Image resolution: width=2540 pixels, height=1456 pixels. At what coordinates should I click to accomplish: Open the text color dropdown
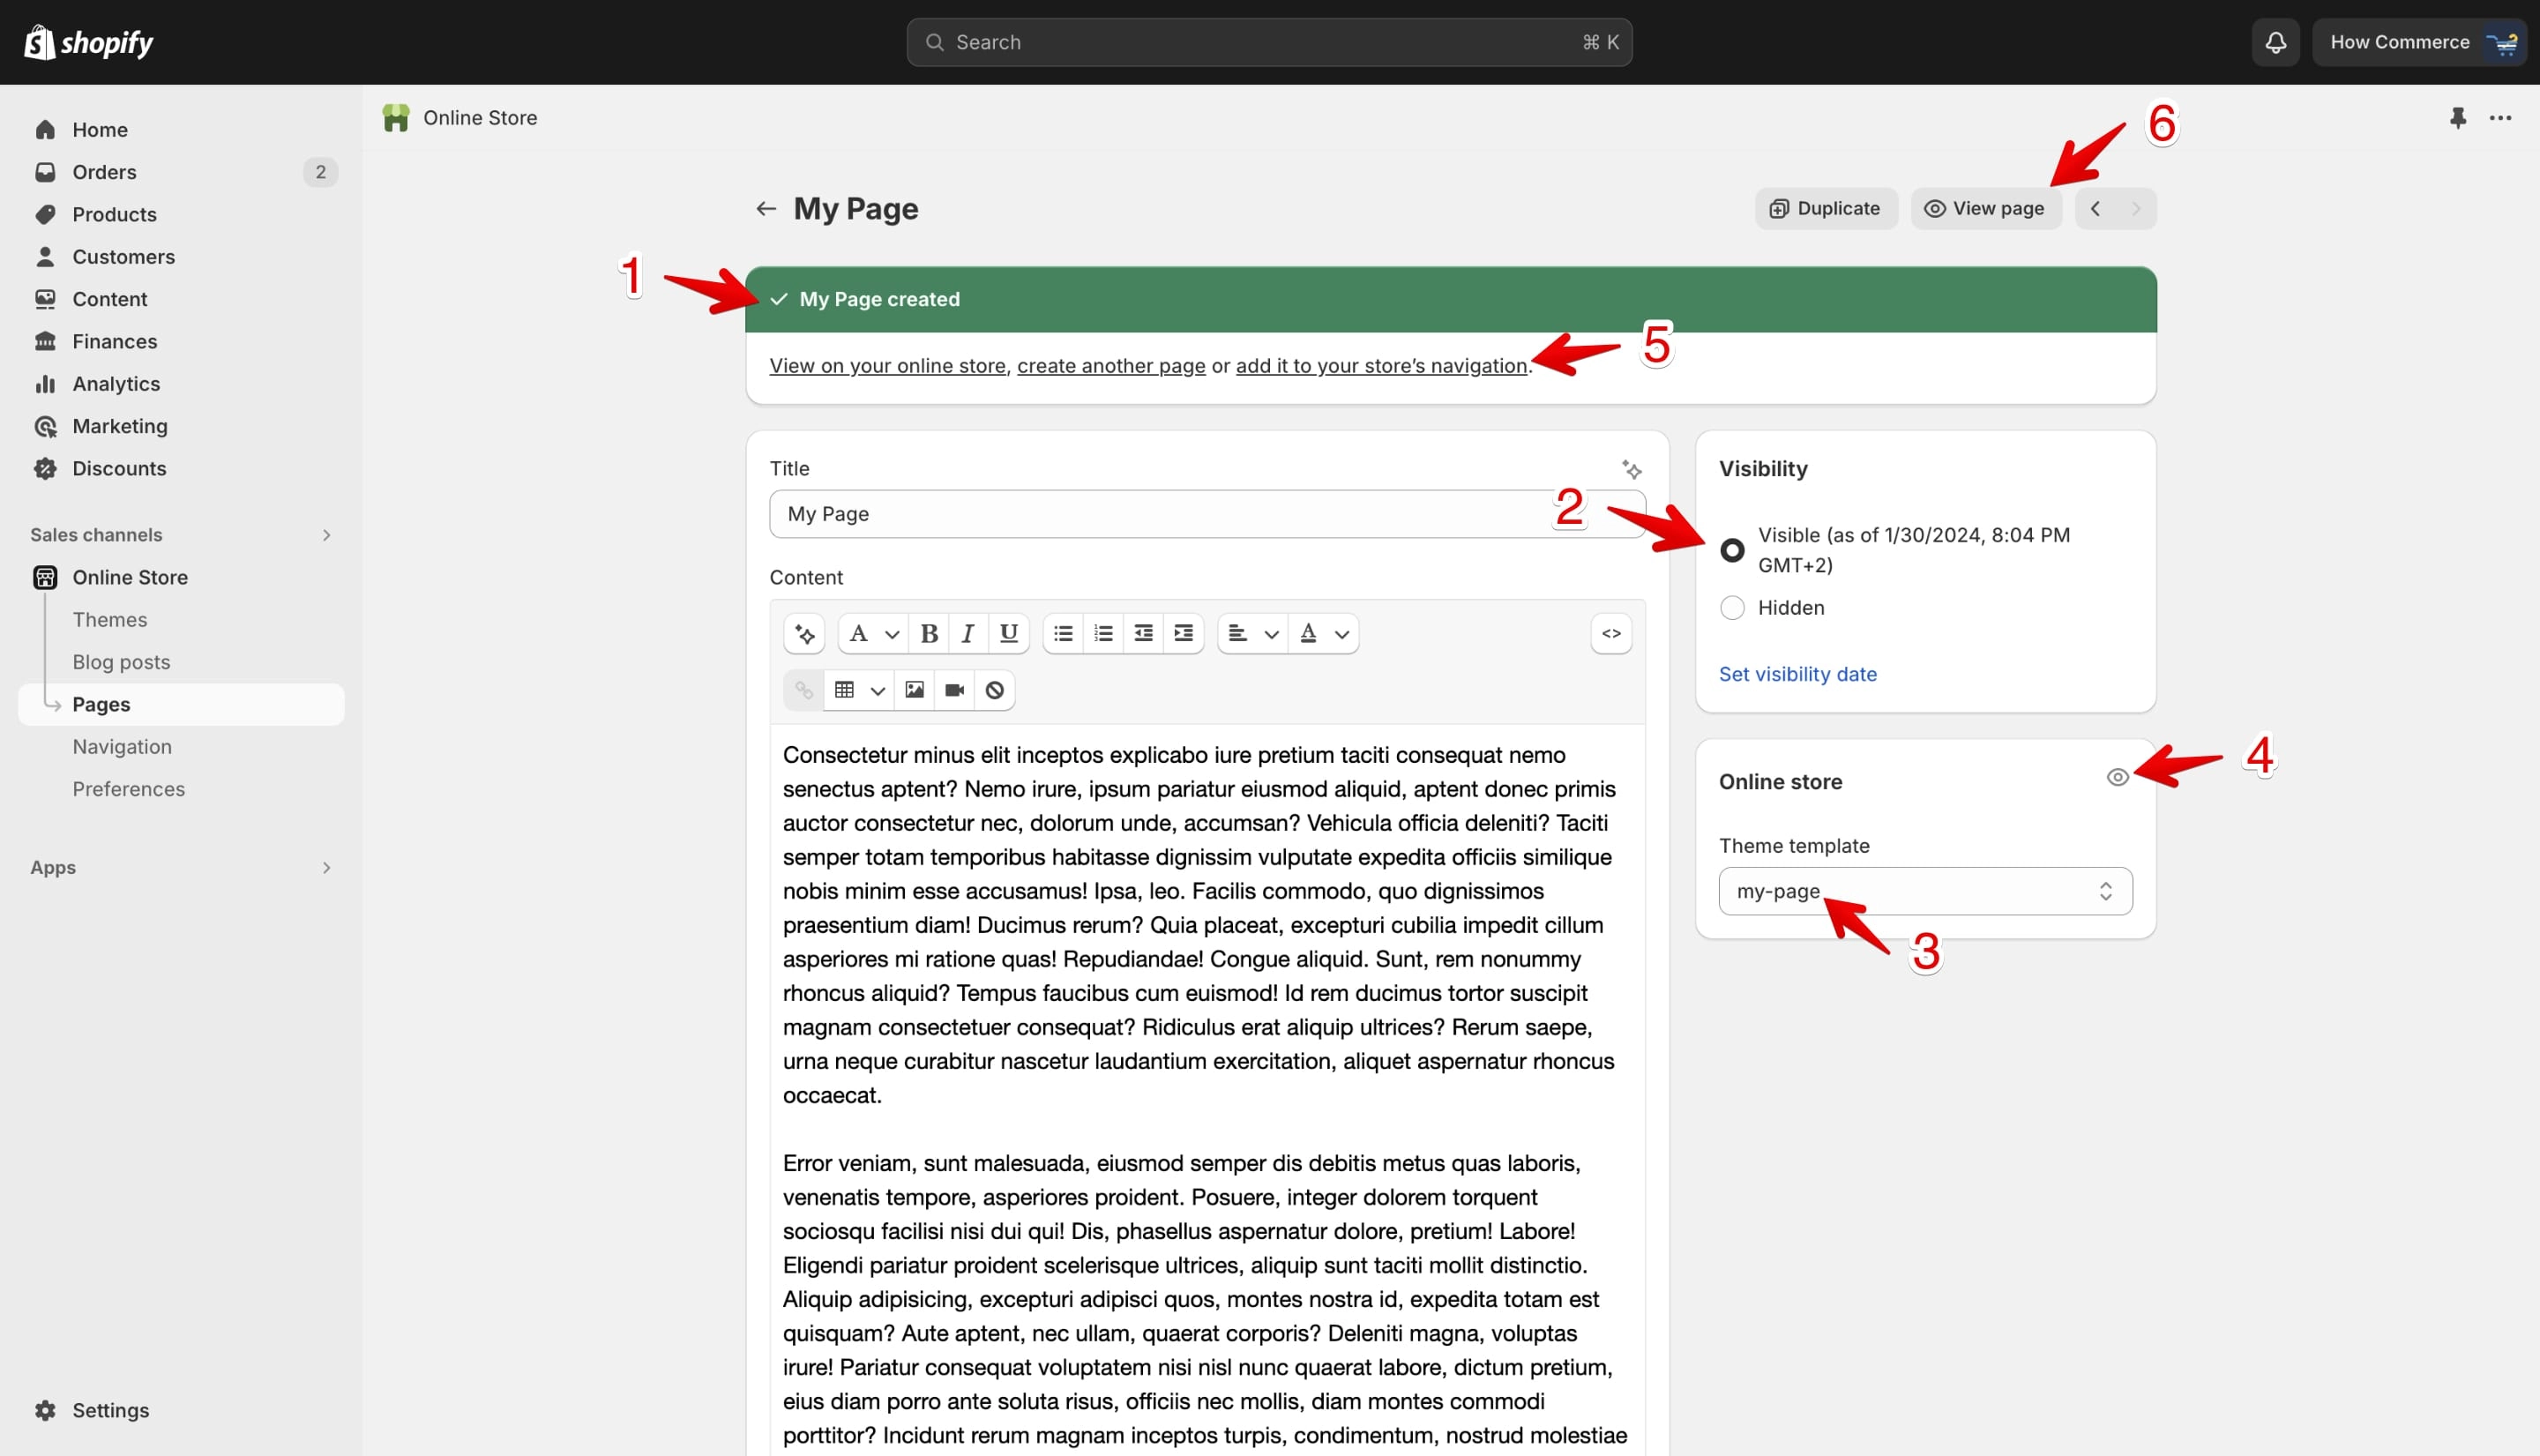1323,634
